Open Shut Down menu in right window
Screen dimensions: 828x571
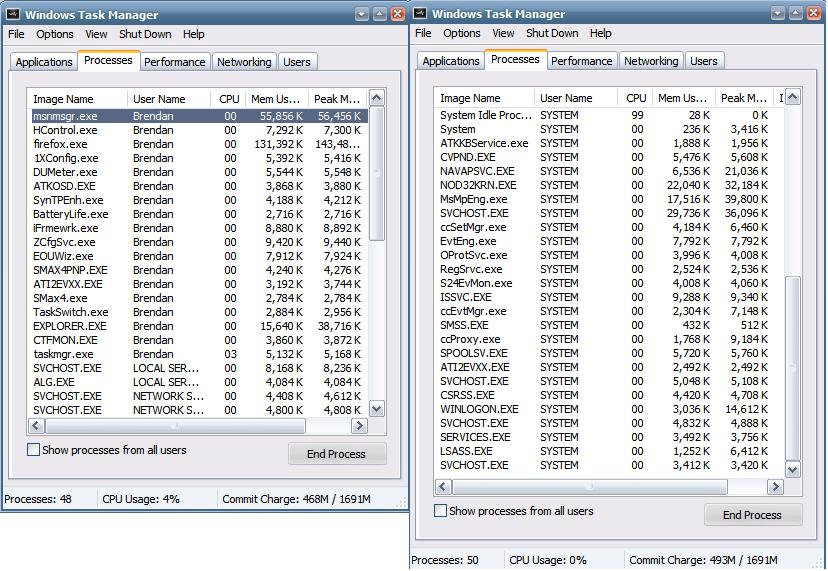(x=552, y=33)
